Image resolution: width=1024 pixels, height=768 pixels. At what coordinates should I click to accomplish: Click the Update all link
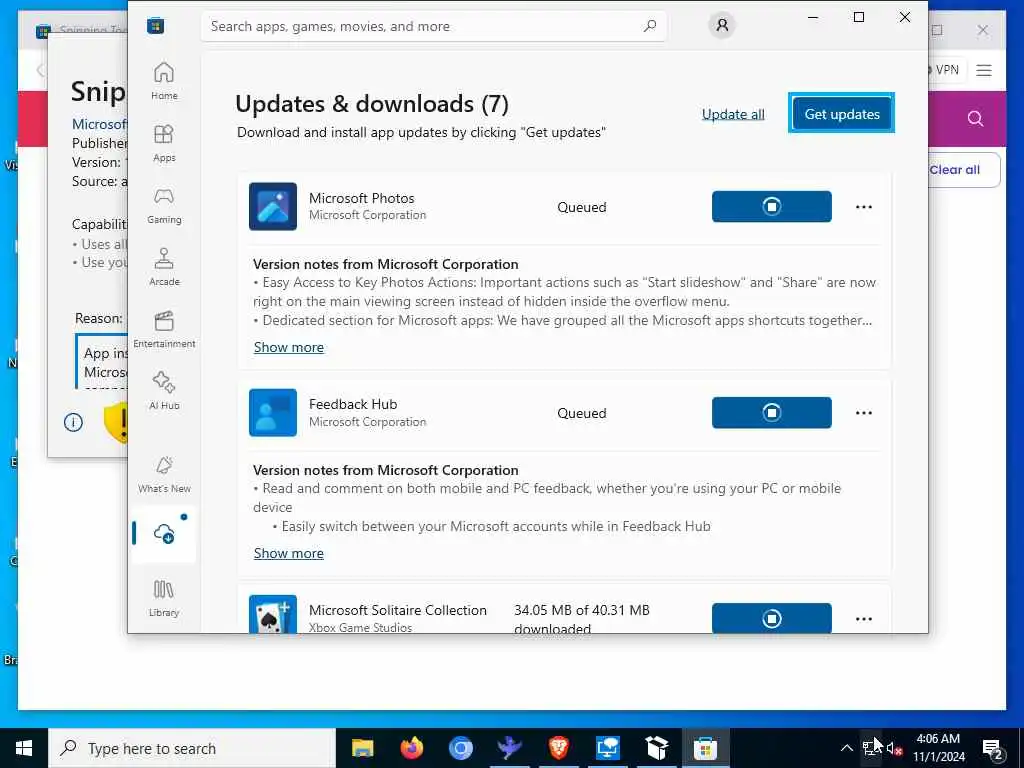(733, 114)
